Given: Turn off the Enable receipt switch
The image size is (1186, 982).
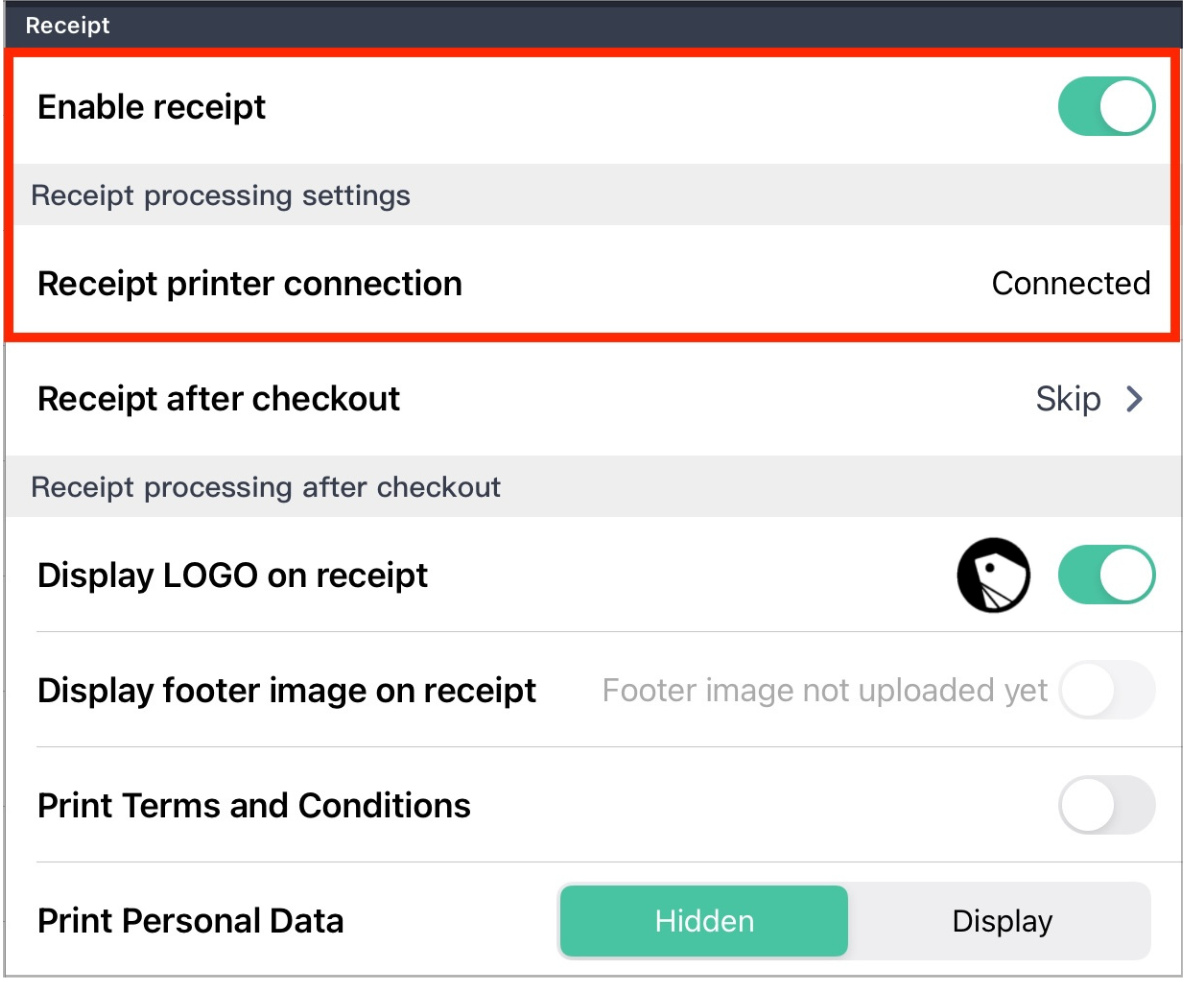Looking at the screenshot, I should point(1106,107).
